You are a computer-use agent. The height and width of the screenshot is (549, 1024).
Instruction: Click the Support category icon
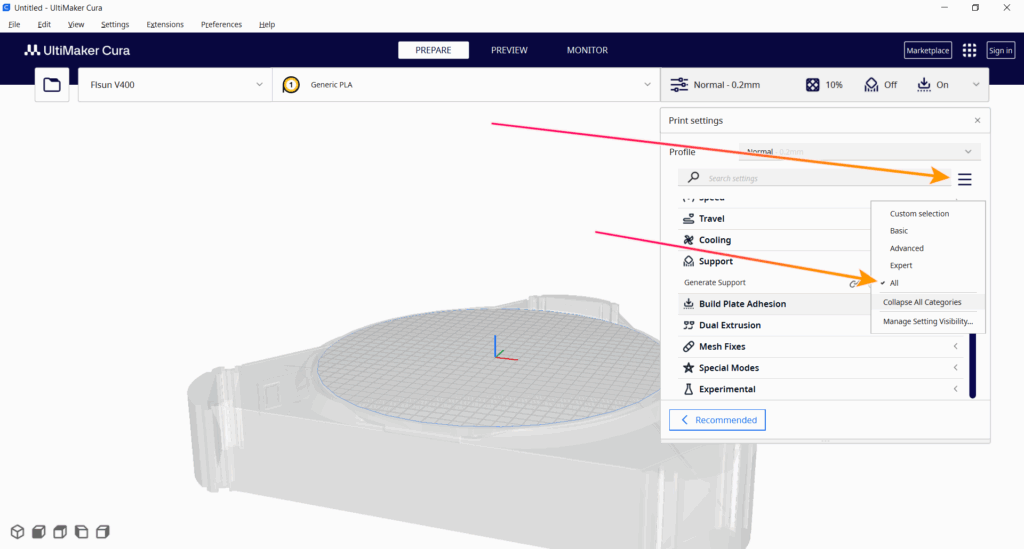click(x=688, y=261)
